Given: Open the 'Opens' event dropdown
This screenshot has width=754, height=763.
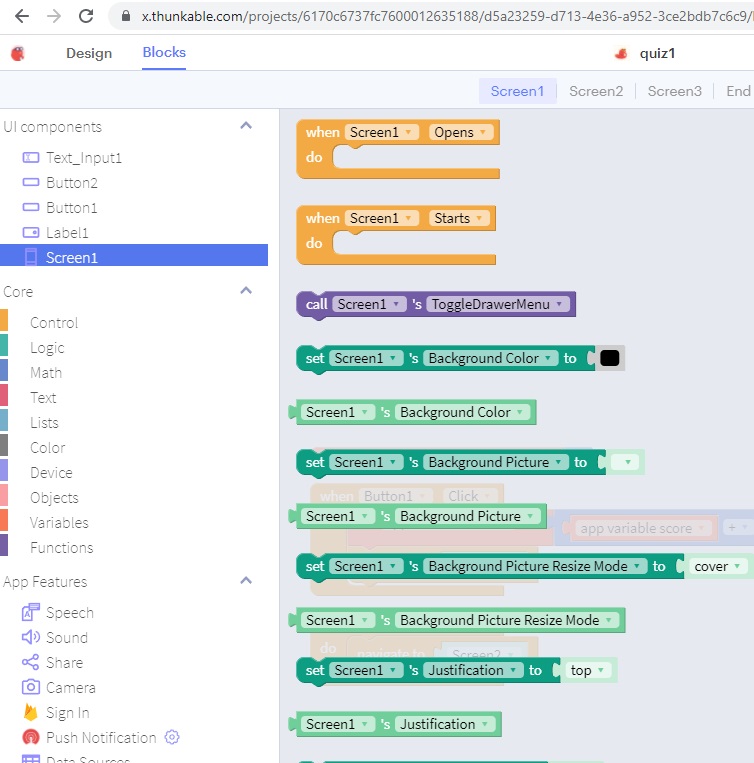Looking at the screenshot, I should point(460,133).
